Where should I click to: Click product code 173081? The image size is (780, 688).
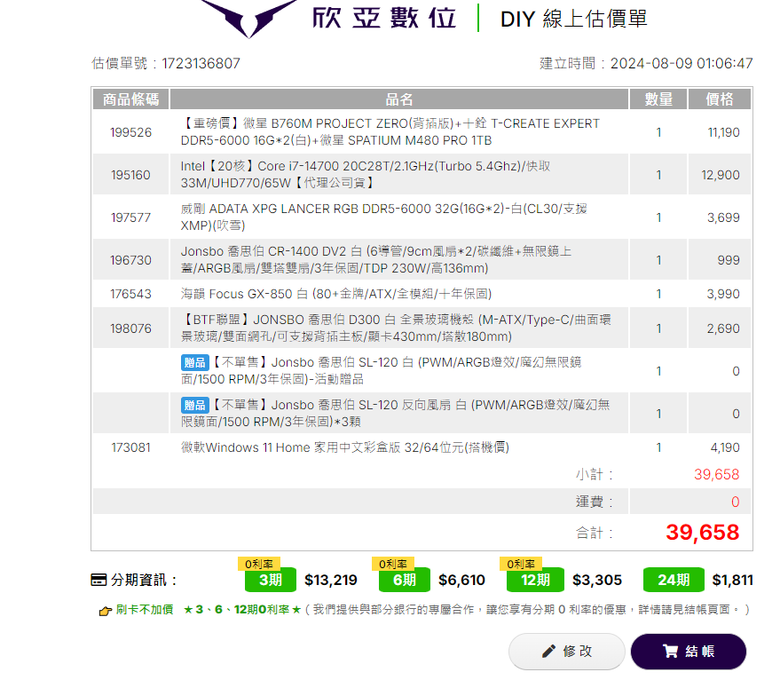pyautogui.click(x=131, y=448)
